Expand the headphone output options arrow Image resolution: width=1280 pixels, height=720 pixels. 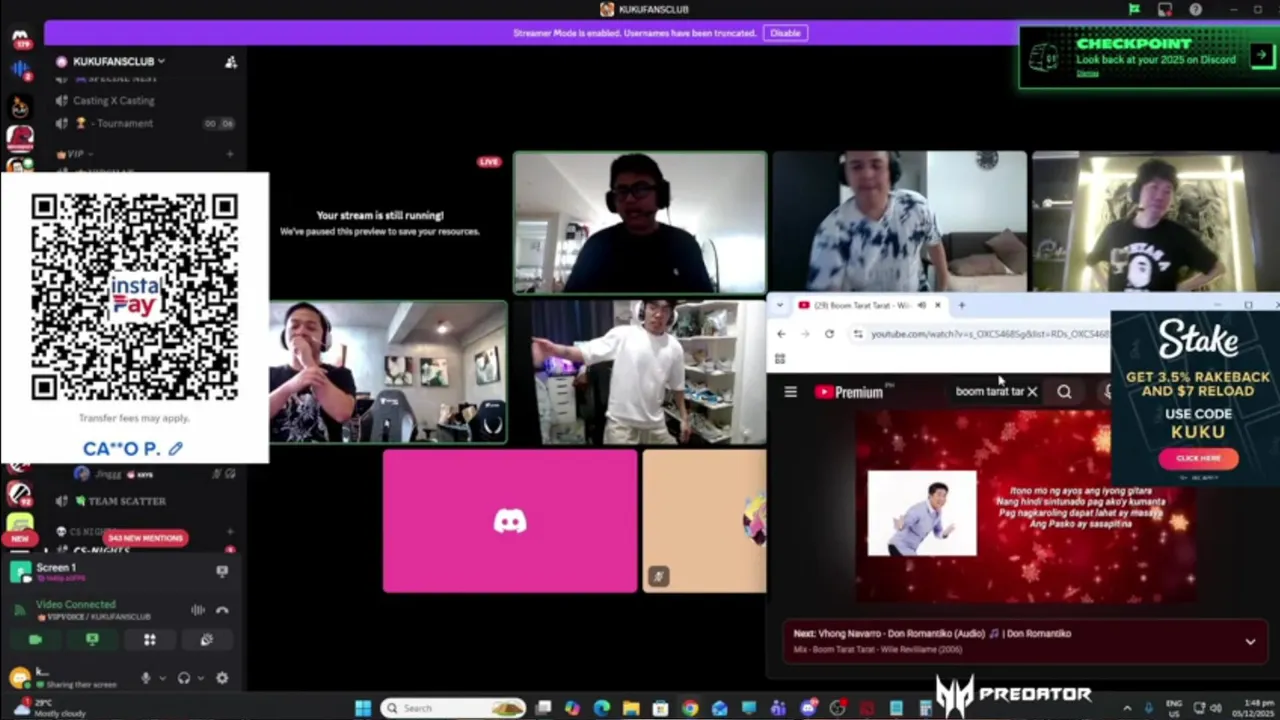tap(199, 678)
